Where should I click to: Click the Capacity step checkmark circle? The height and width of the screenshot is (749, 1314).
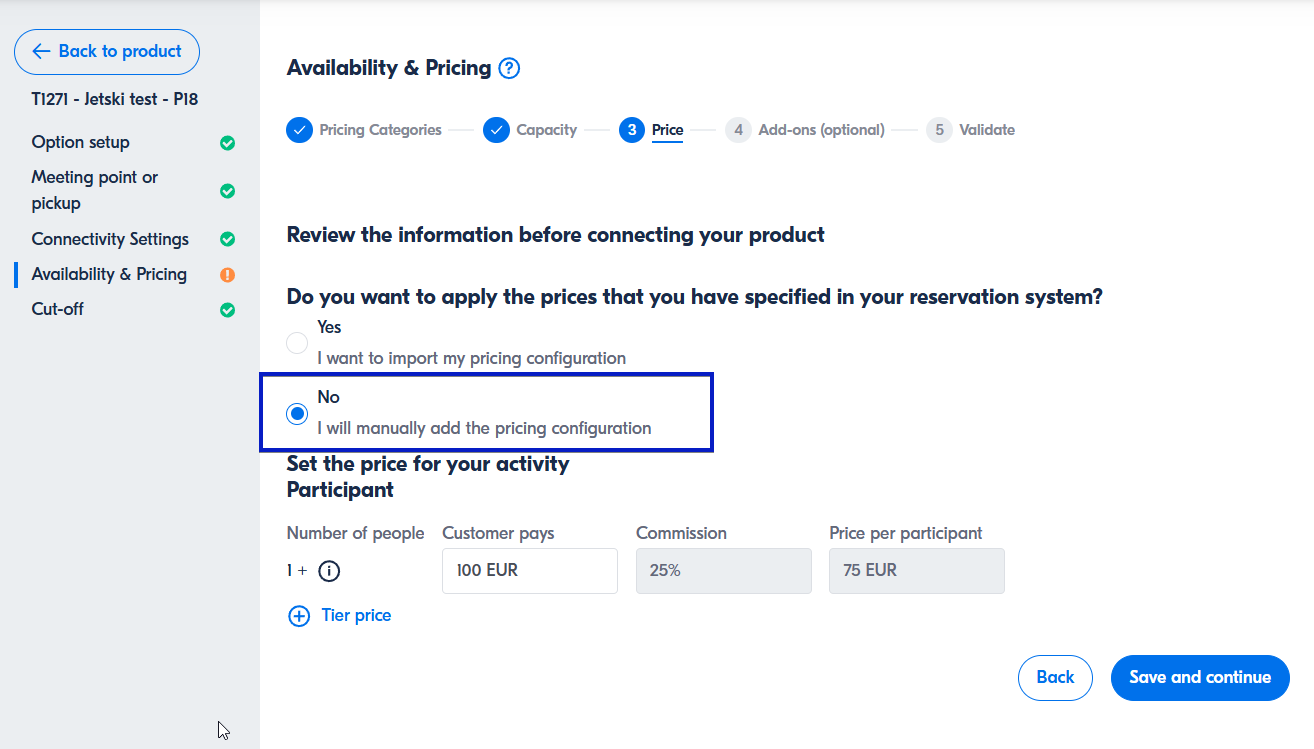pyautogui.click(x=497, y=130)
